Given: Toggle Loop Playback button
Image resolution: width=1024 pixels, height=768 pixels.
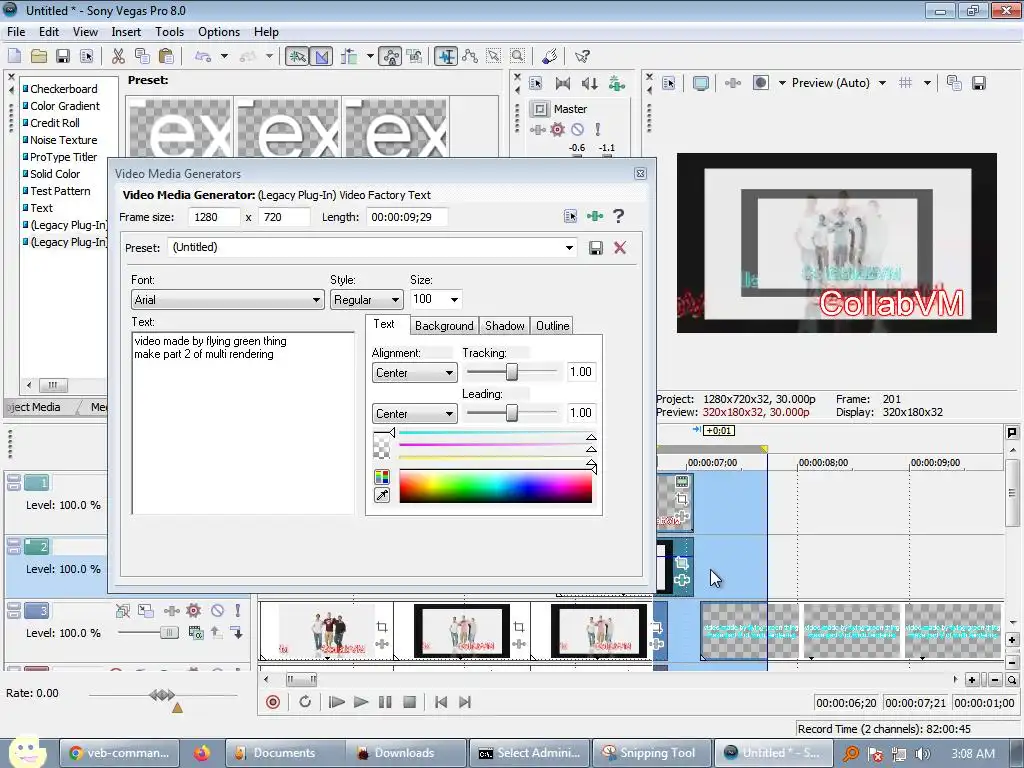Looking at the screenshot, I should coord(305,702).
